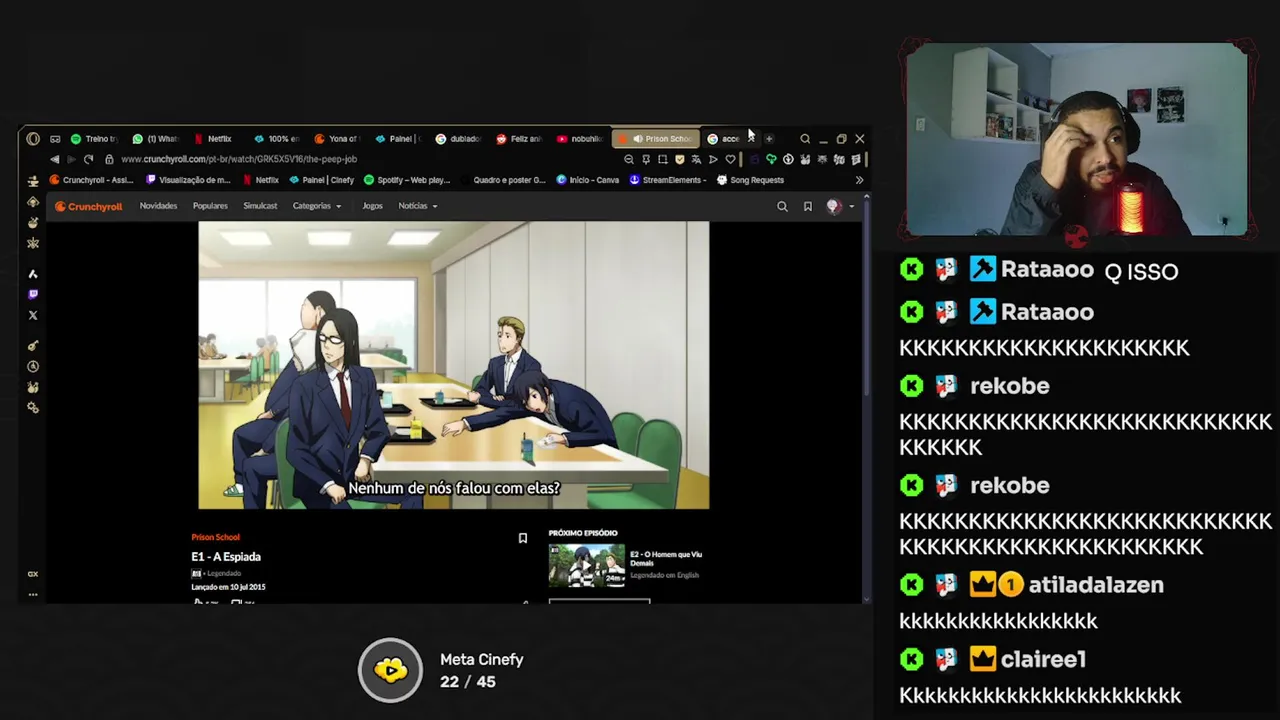Screen dimensions: 1280x720
Task: Switch to the Treino browser tab
Action: tap(93, 139)
